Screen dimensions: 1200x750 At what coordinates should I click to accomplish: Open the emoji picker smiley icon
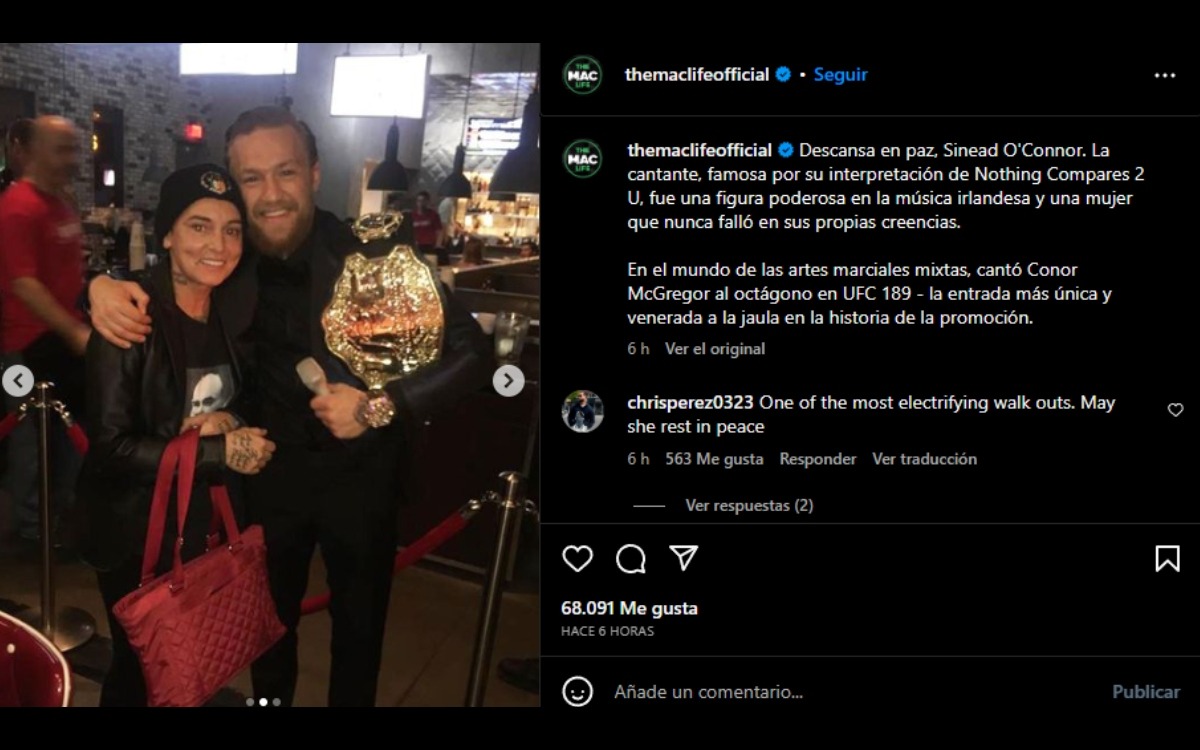(577, 691)
